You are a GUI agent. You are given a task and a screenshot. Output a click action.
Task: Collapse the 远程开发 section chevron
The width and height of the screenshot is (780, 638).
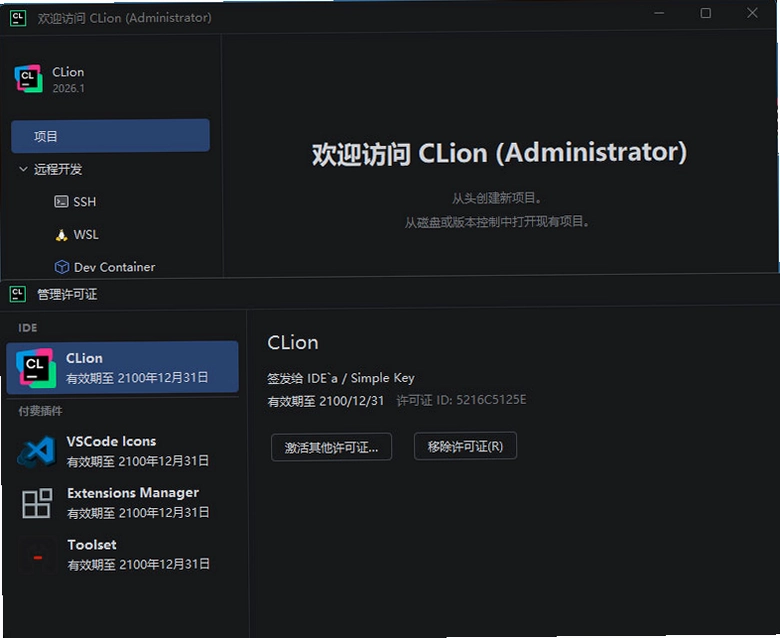coord(23,169)
